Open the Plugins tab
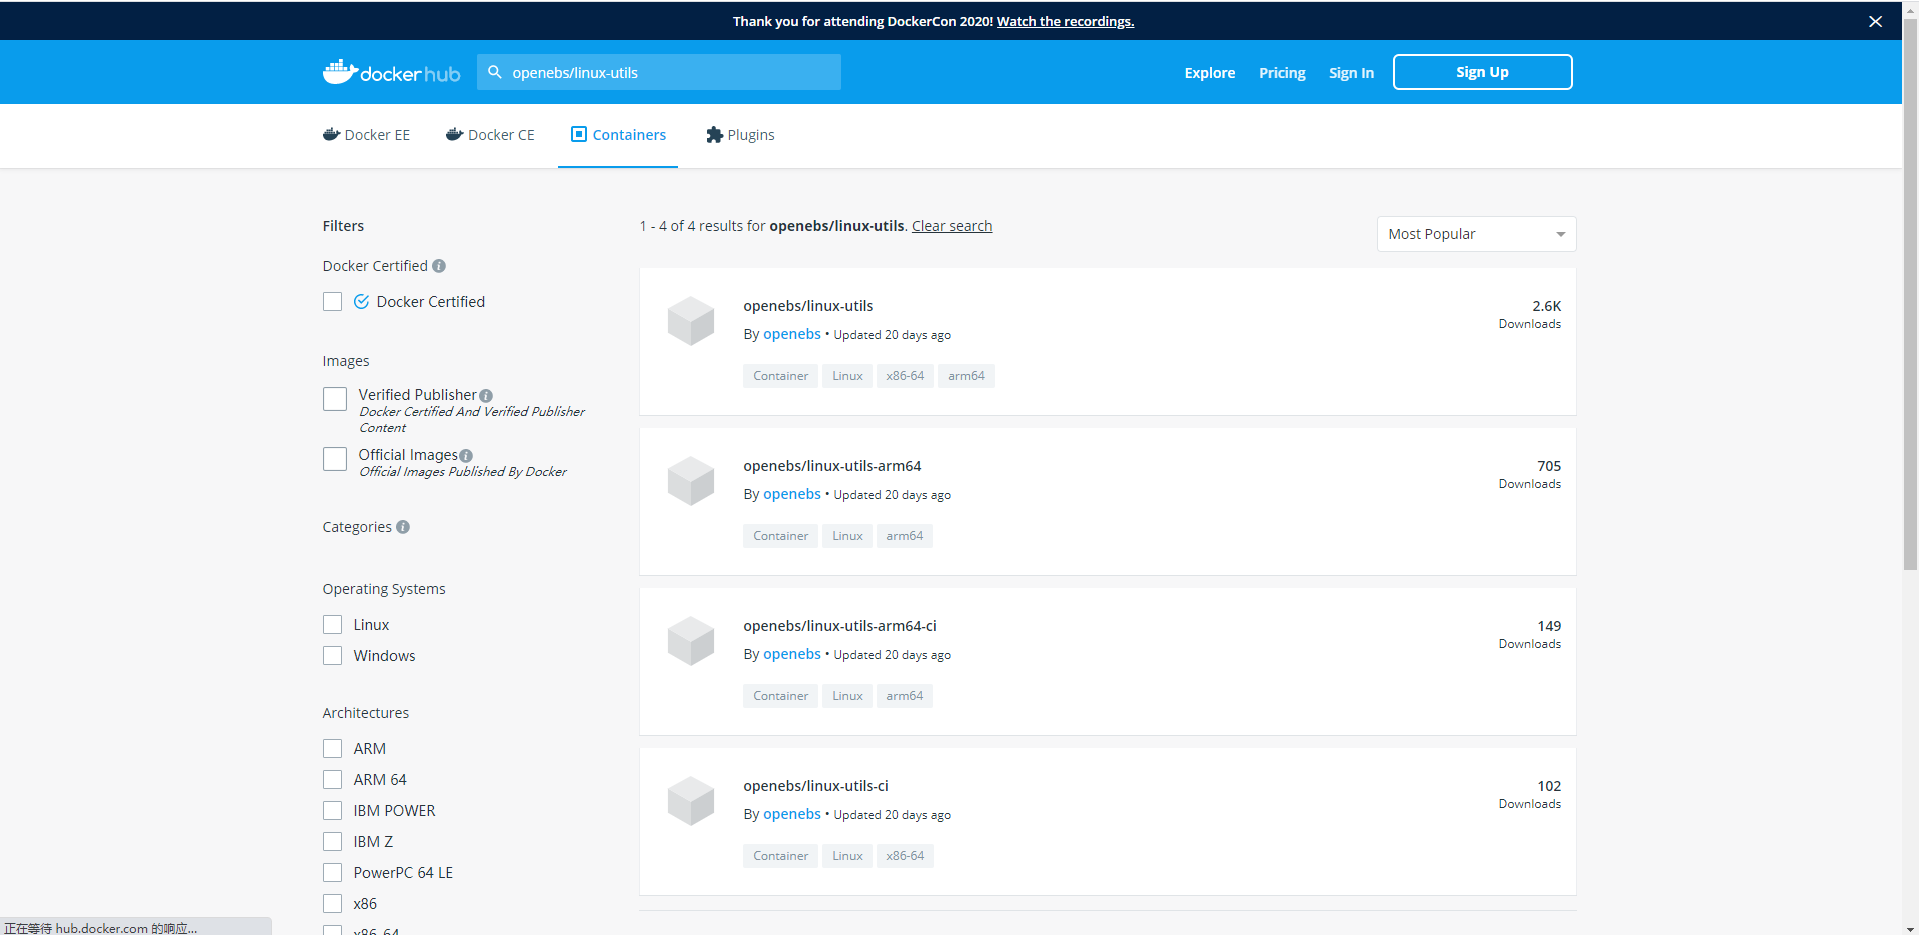The image size is (1919, 935). (740, 135)
